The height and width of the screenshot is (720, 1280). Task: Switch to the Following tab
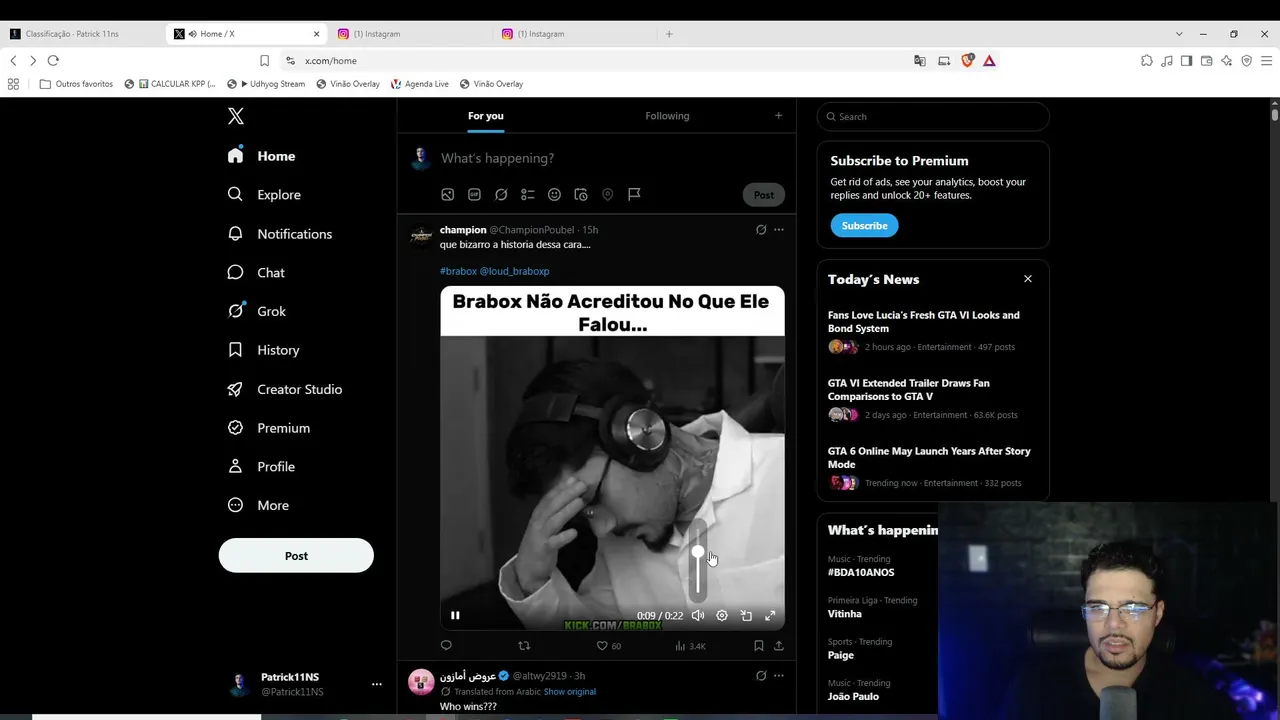pos(667,116)
